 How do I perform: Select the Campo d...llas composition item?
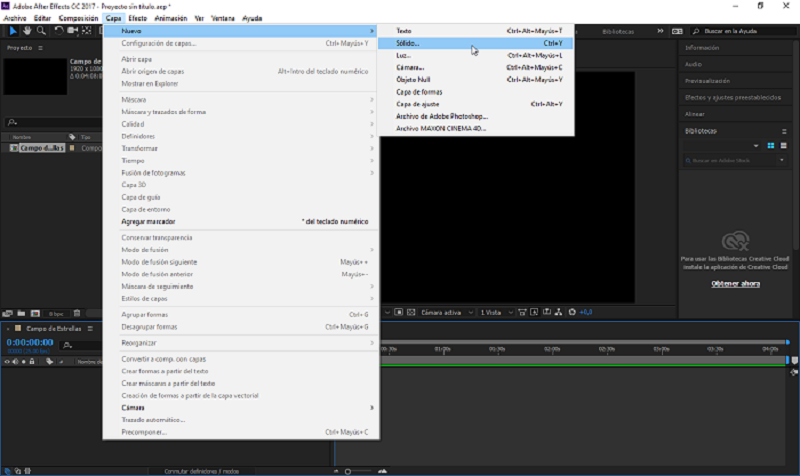(x=42, y=148)
